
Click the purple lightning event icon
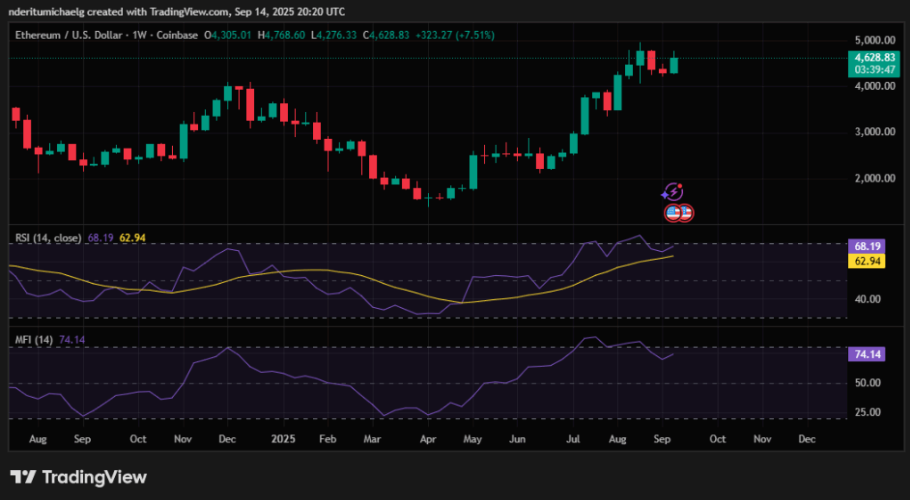pyautogui.click(x=674, y=192)
